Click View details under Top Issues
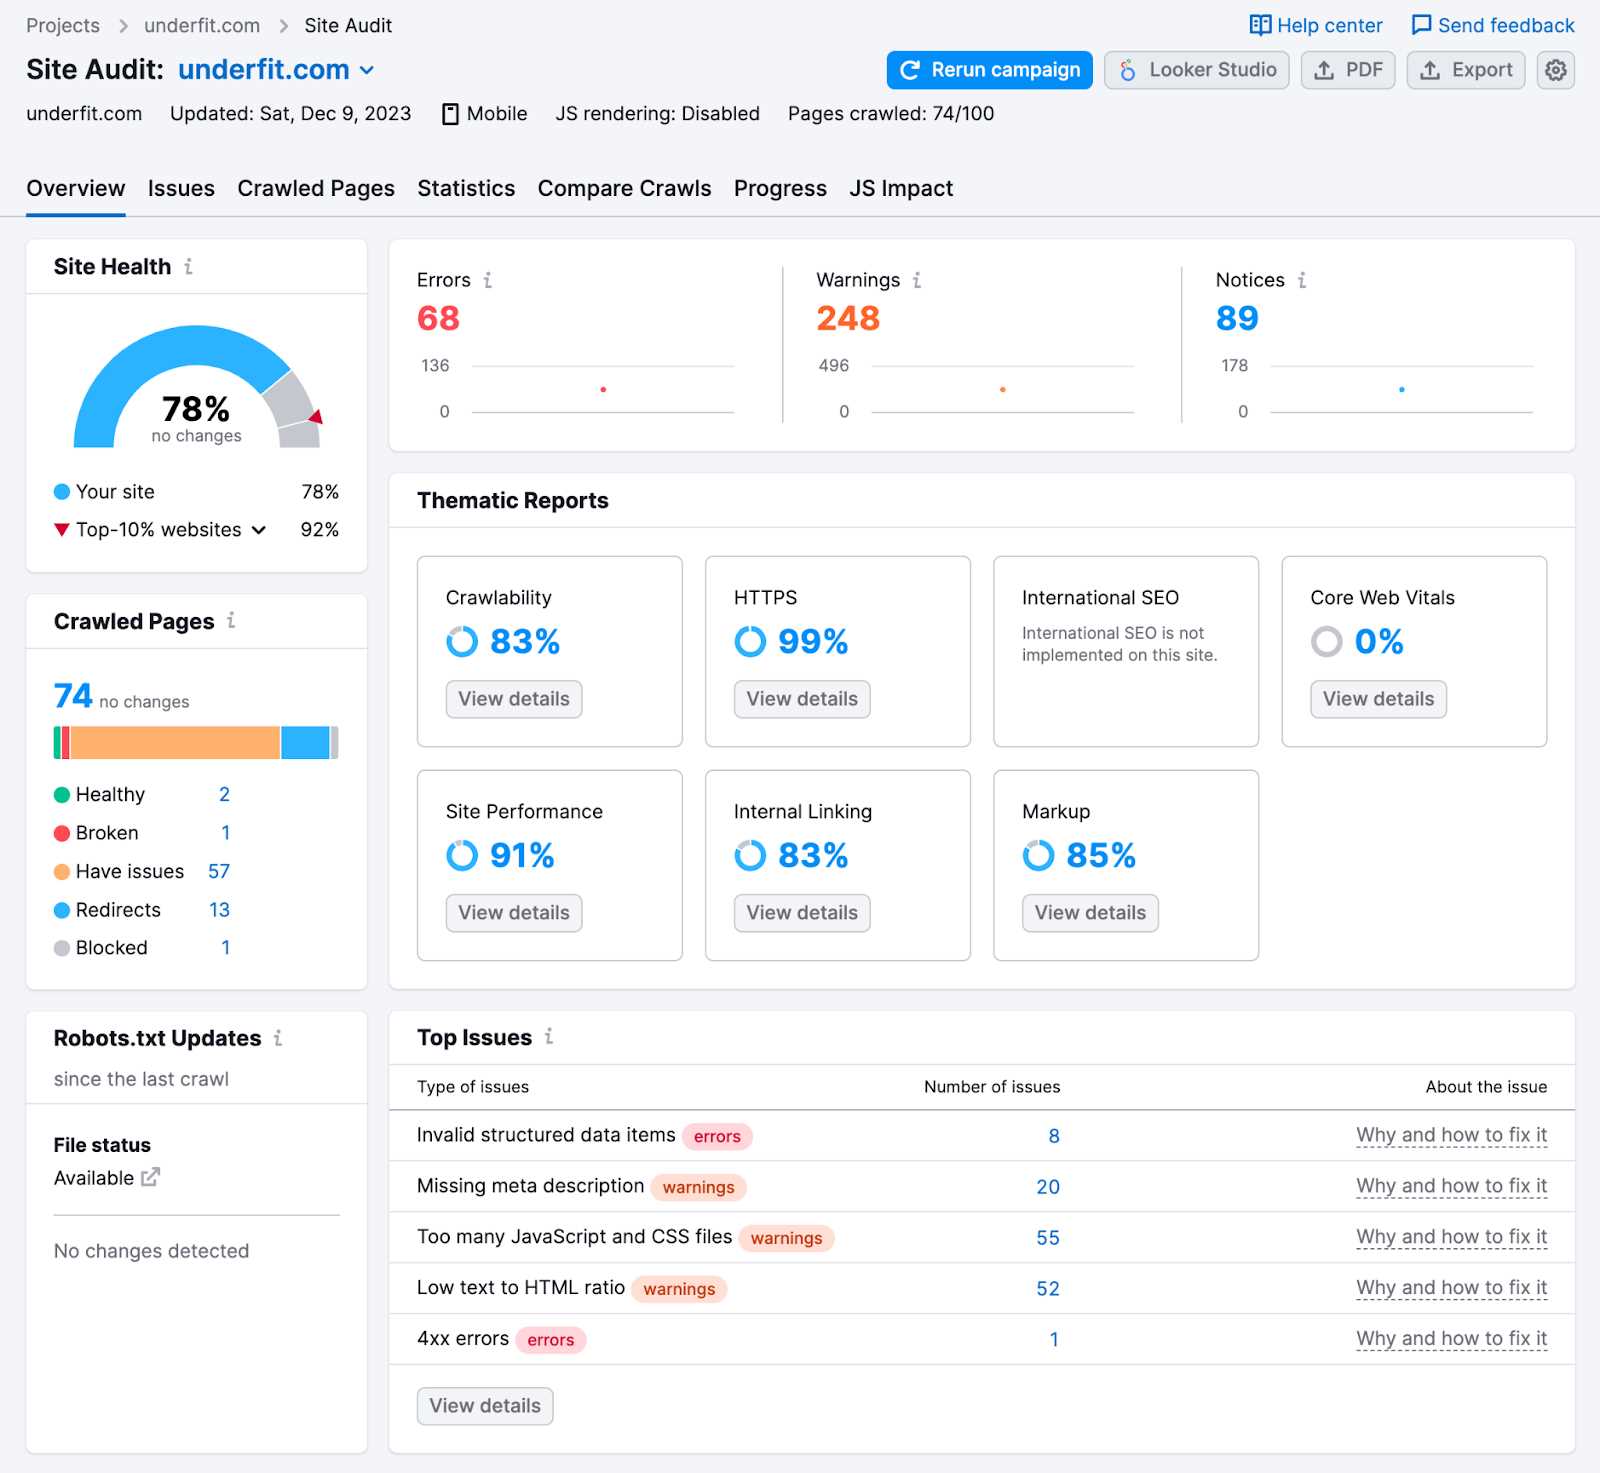This screenshot has width=1600, height=1473. [x=485, y=1406]
